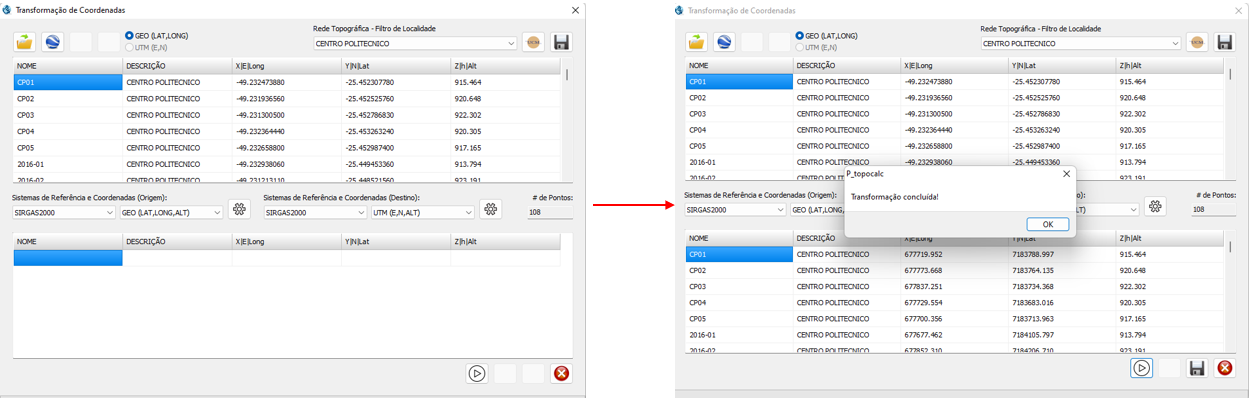Click NOME header of upper table, left window

[x=68, y=66]
